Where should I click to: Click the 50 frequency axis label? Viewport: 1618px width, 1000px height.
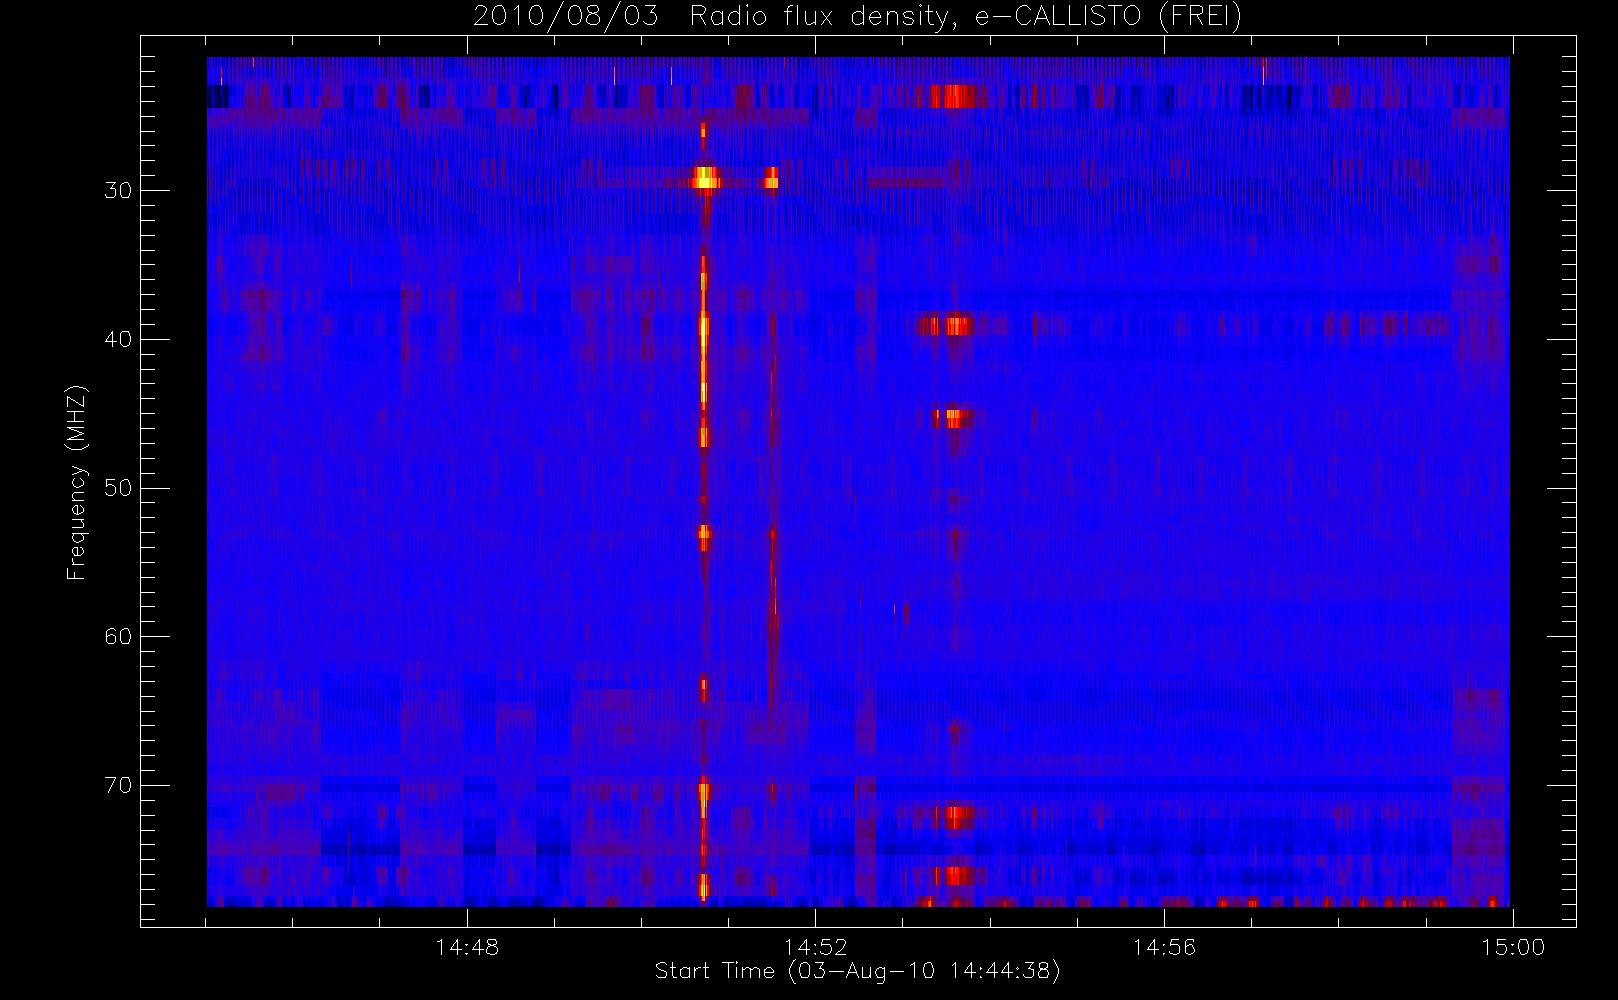click(118, 488)
